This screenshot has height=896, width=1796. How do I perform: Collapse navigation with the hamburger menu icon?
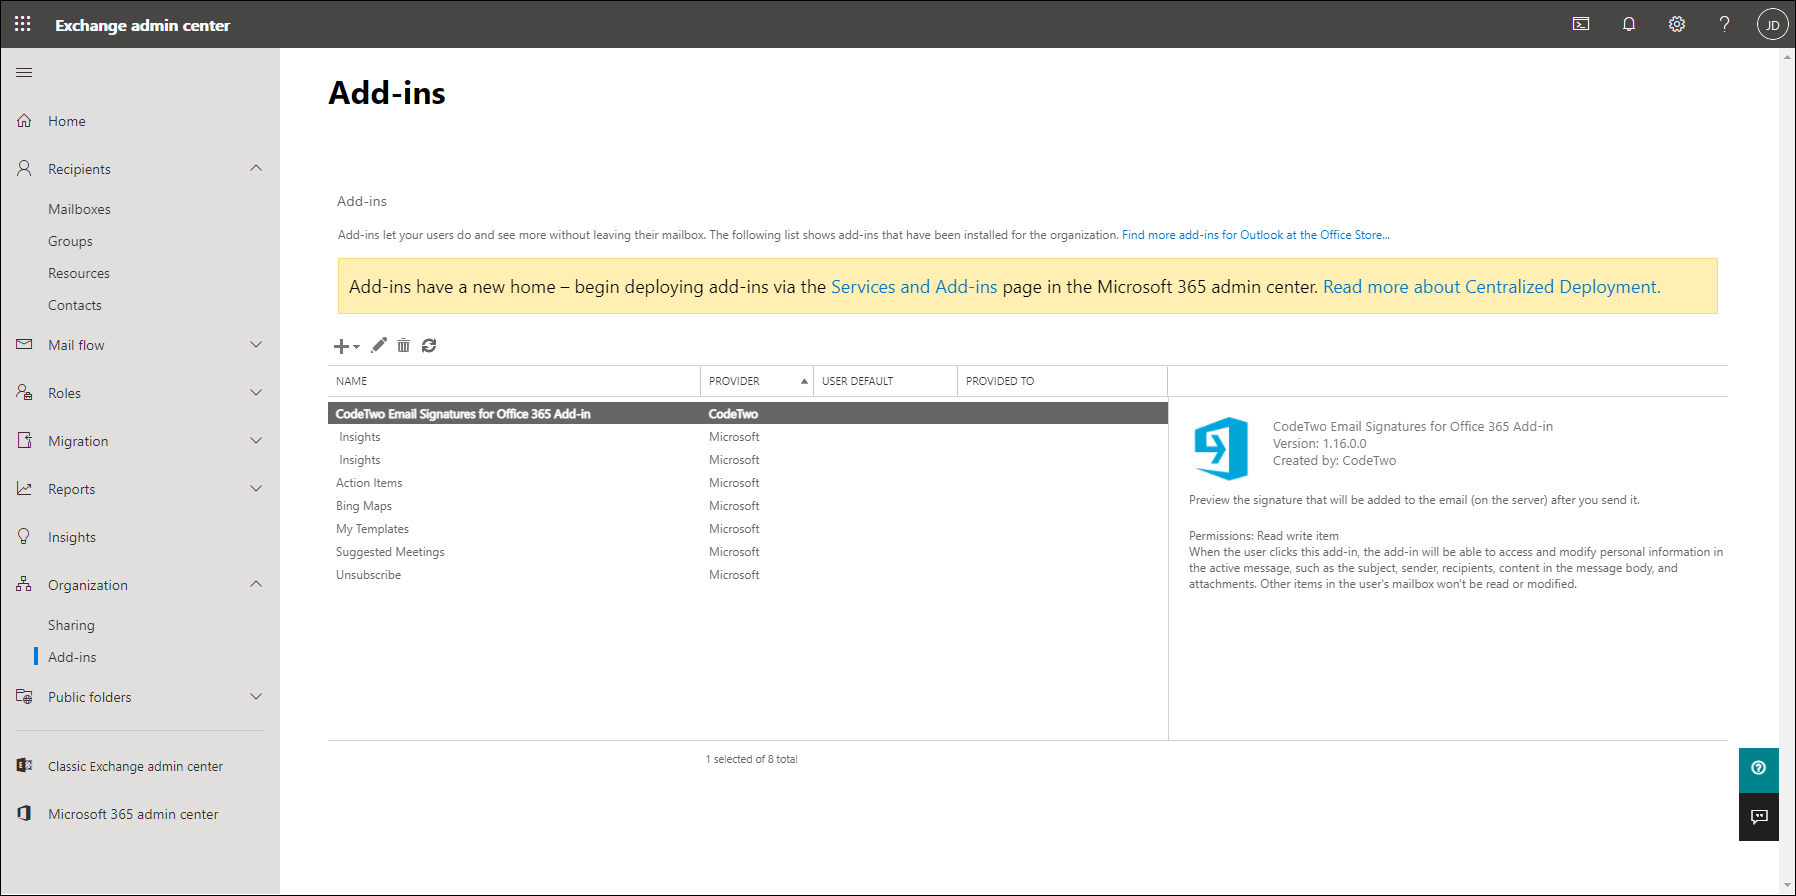click(x=24, y=72)
